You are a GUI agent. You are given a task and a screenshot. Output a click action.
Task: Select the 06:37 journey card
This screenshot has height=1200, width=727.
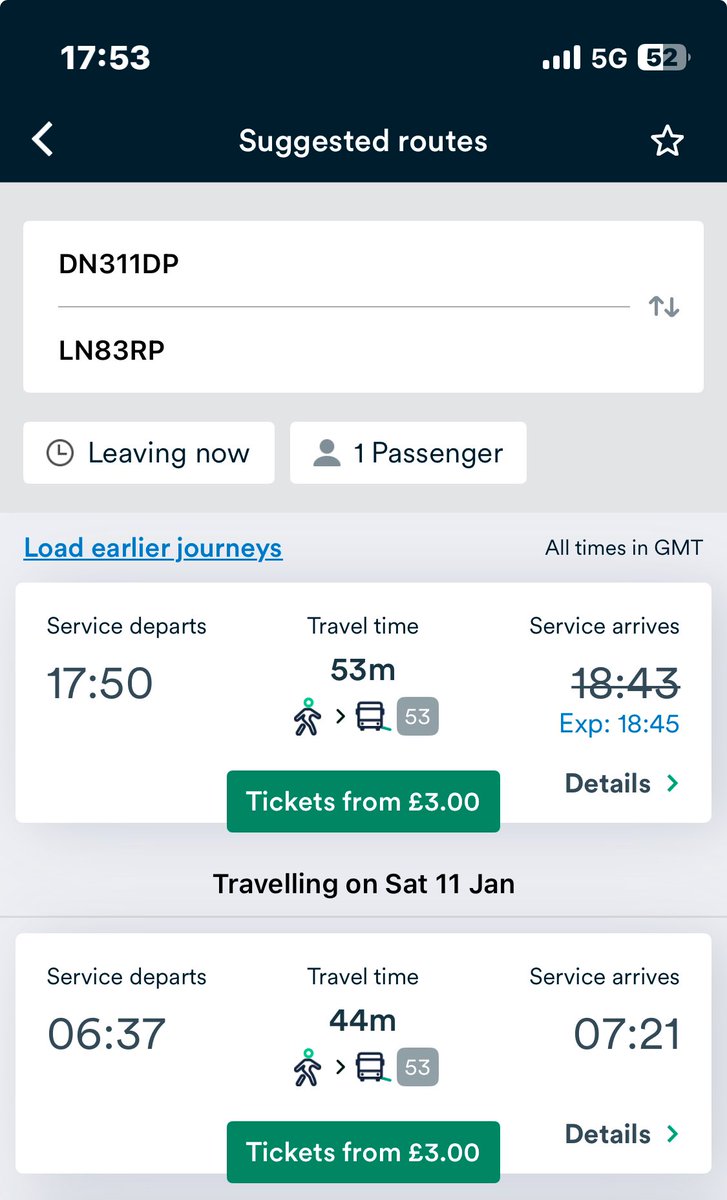[x=363, y=1054]
